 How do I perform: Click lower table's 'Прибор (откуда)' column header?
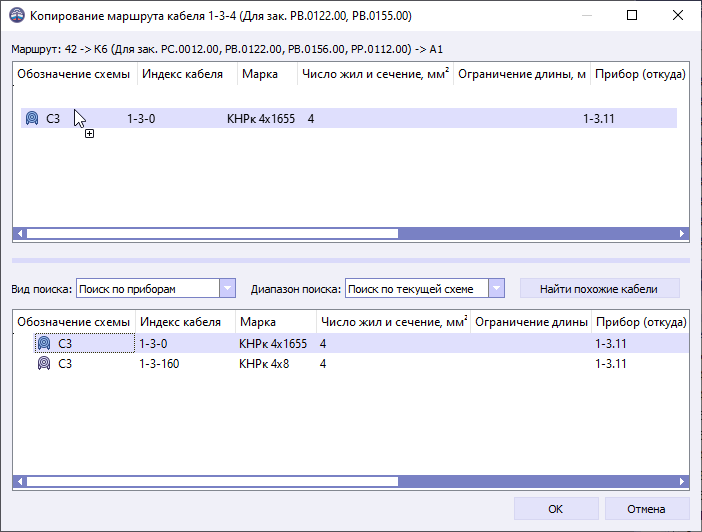coord(641,322)
